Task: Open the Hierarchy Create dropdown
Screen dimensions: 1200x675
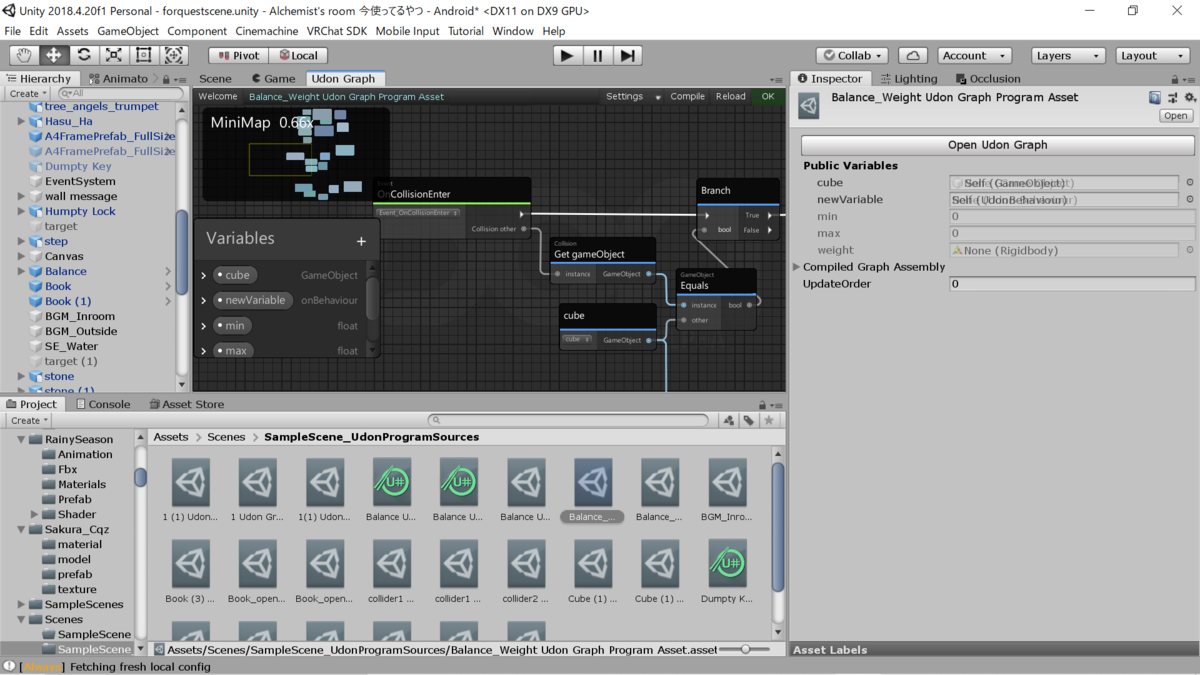Action: point(28,93)
